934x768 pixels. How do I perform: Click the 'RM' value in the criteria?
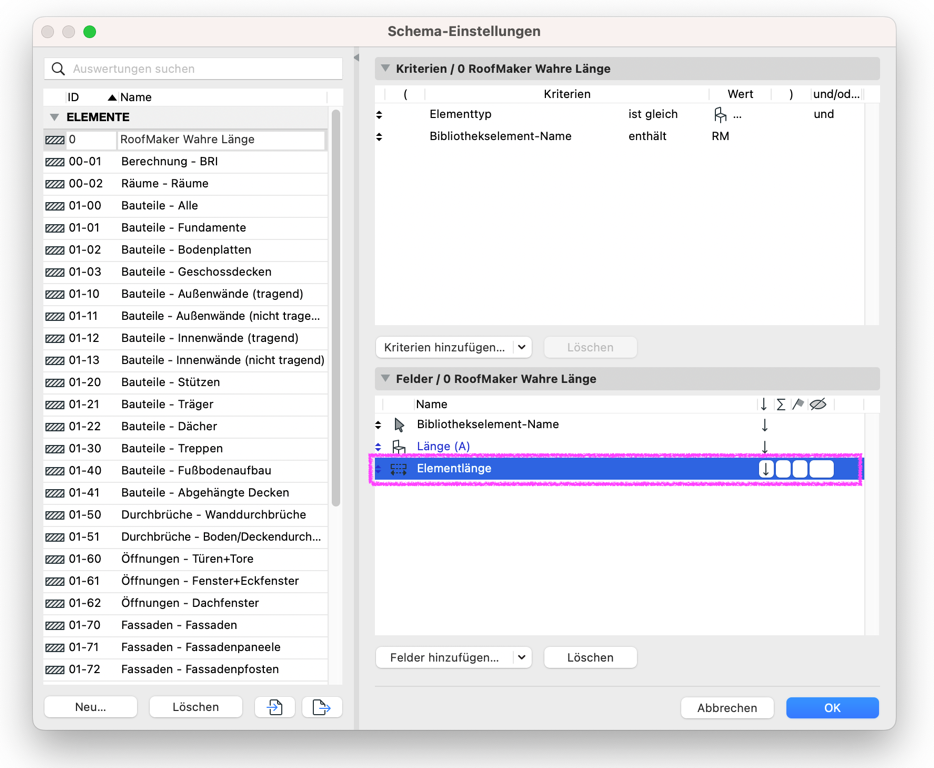(x=720, y=136)
